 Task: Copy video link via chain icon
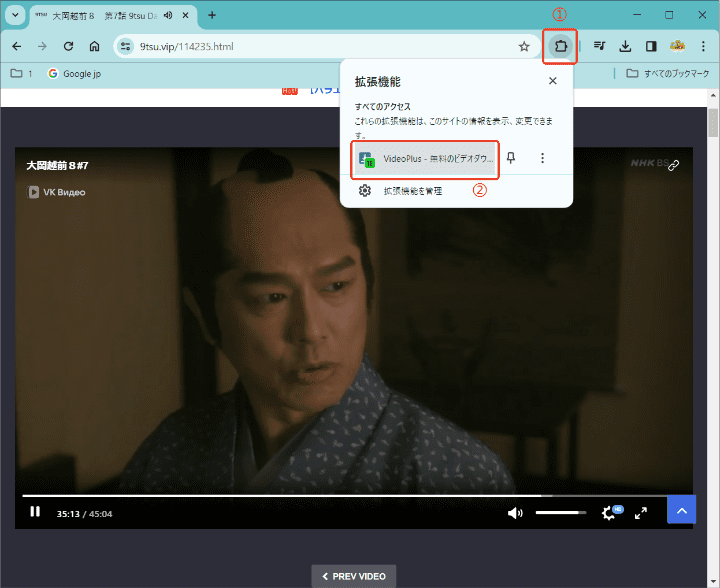click(673, 165)
